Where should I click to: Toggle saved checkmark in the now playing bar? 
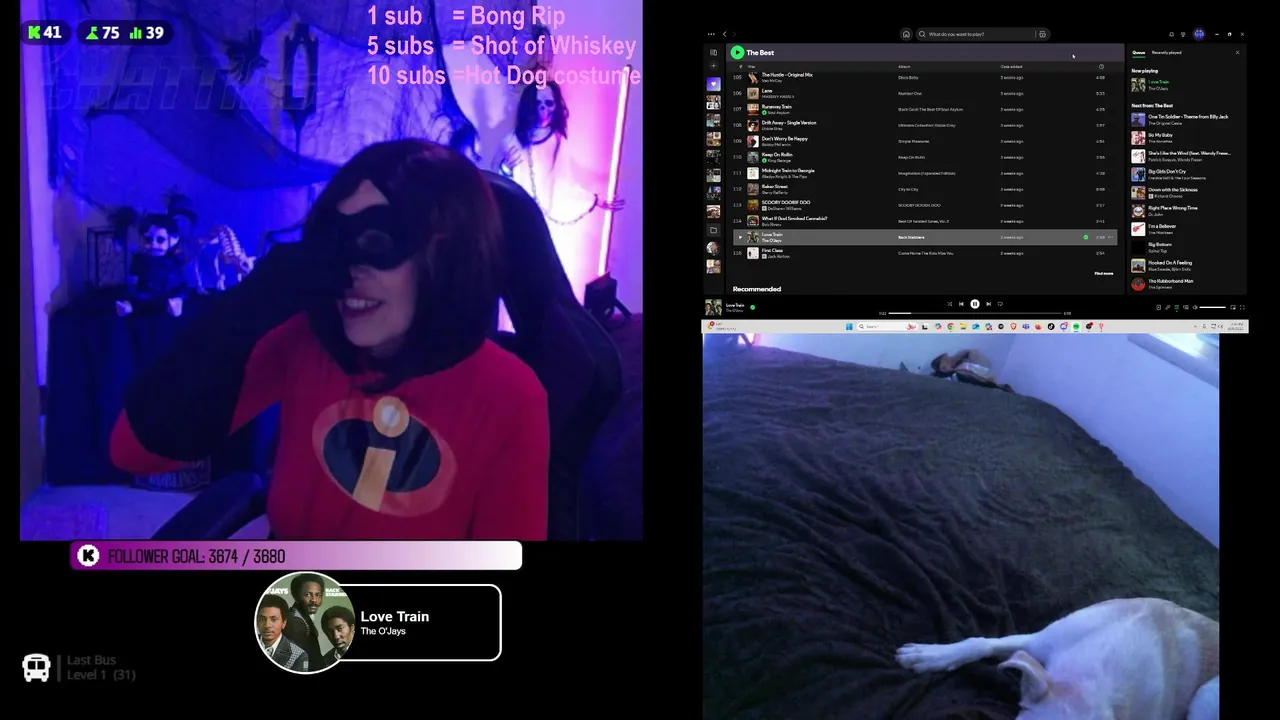pyautogui.click(x=752, y=307)
